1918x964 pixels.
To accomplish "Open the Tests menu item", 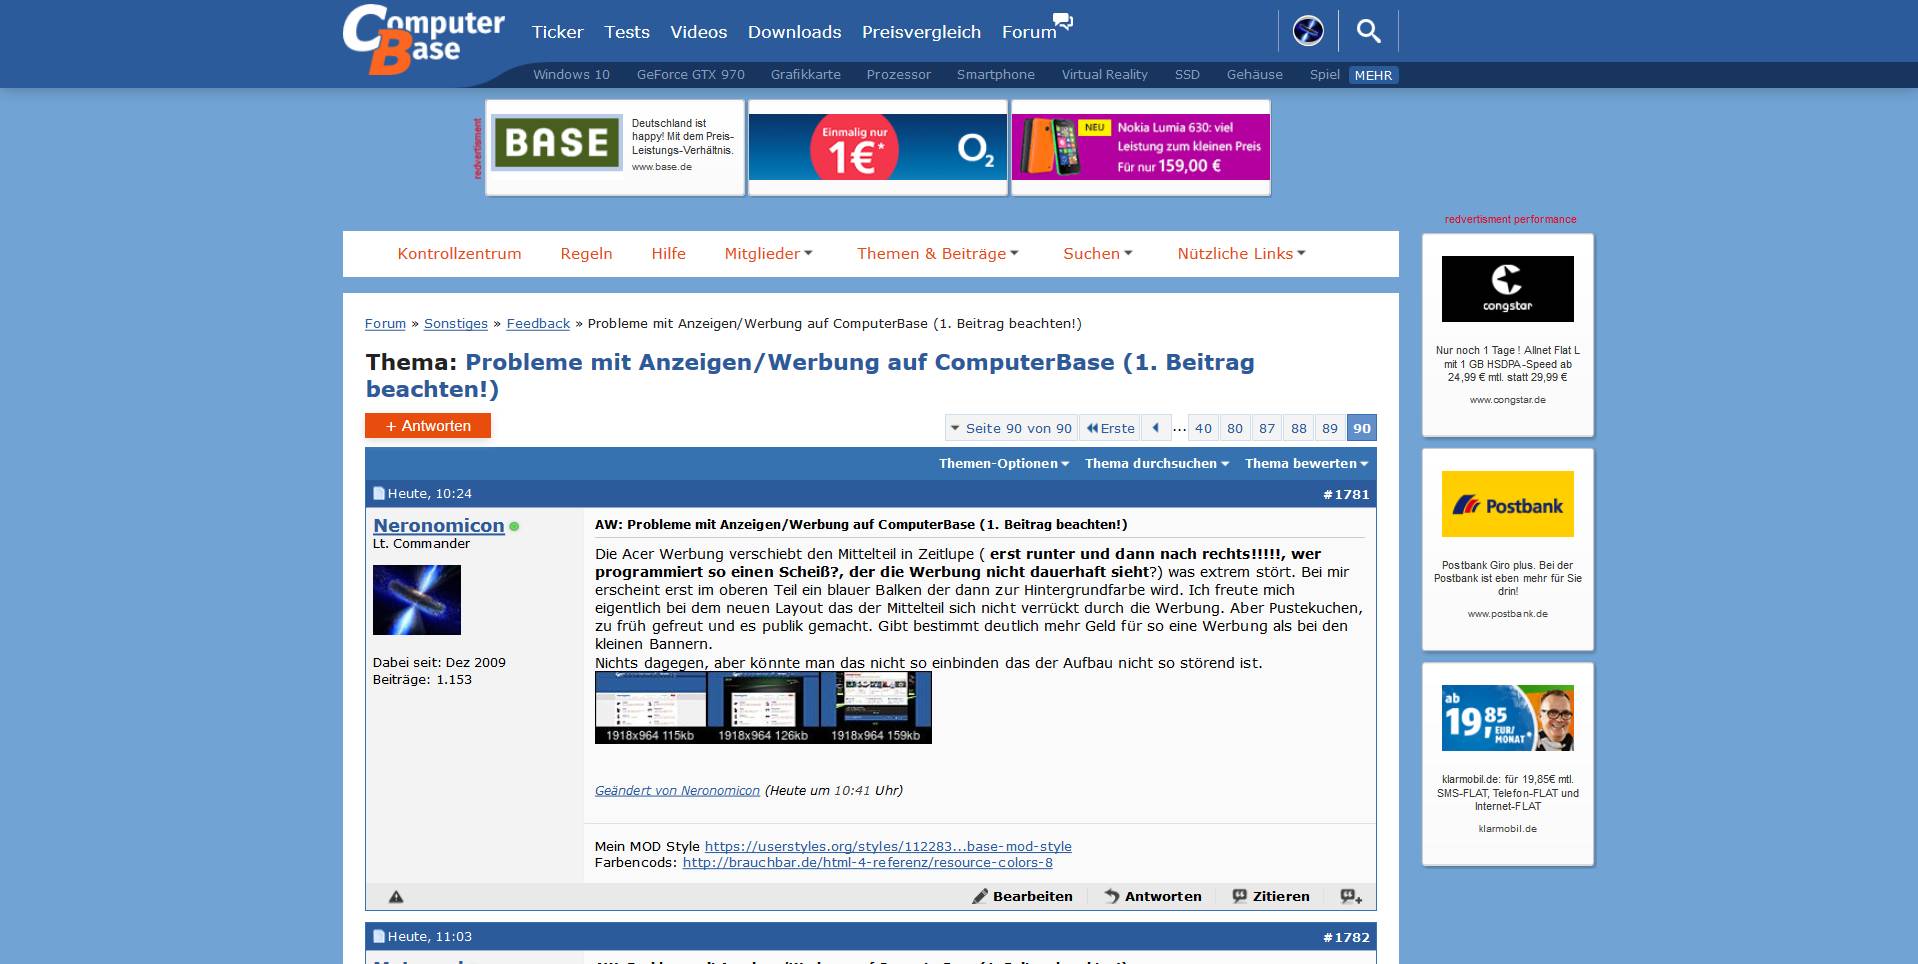I will [627, 32].
